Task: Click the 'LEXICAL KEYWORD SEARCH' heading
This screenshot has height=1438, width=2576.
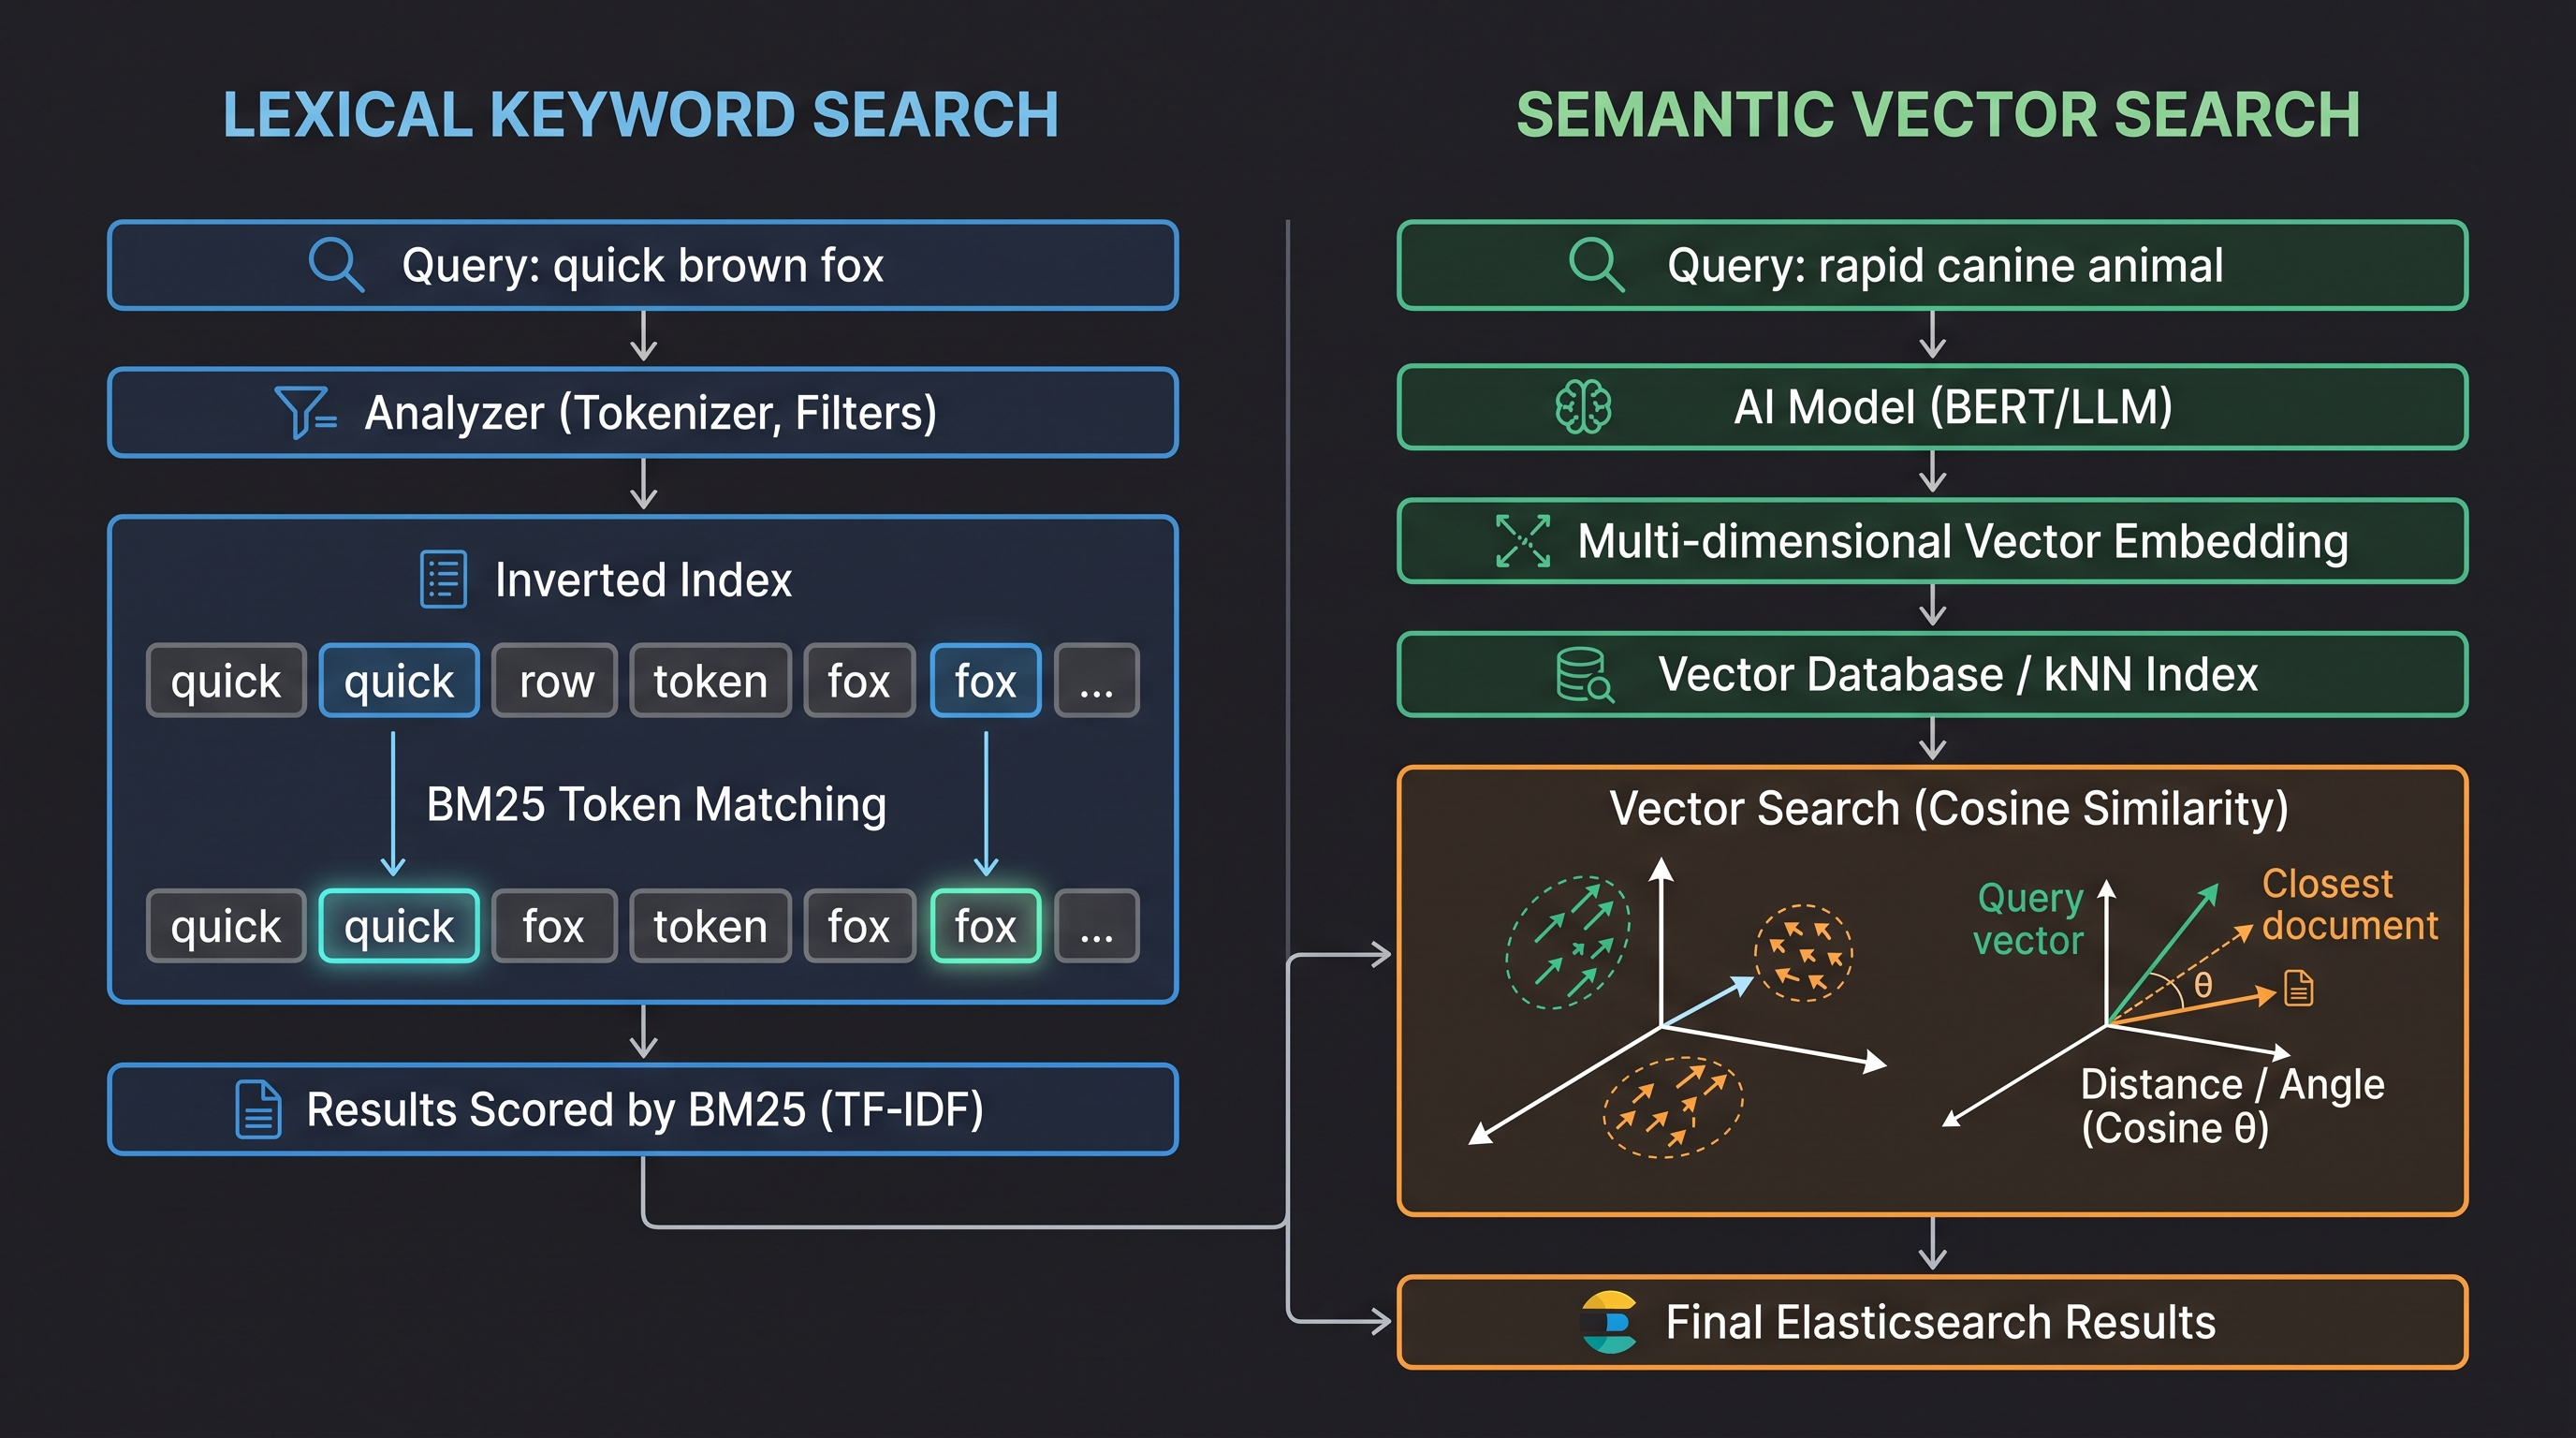Action: [641, 114]
